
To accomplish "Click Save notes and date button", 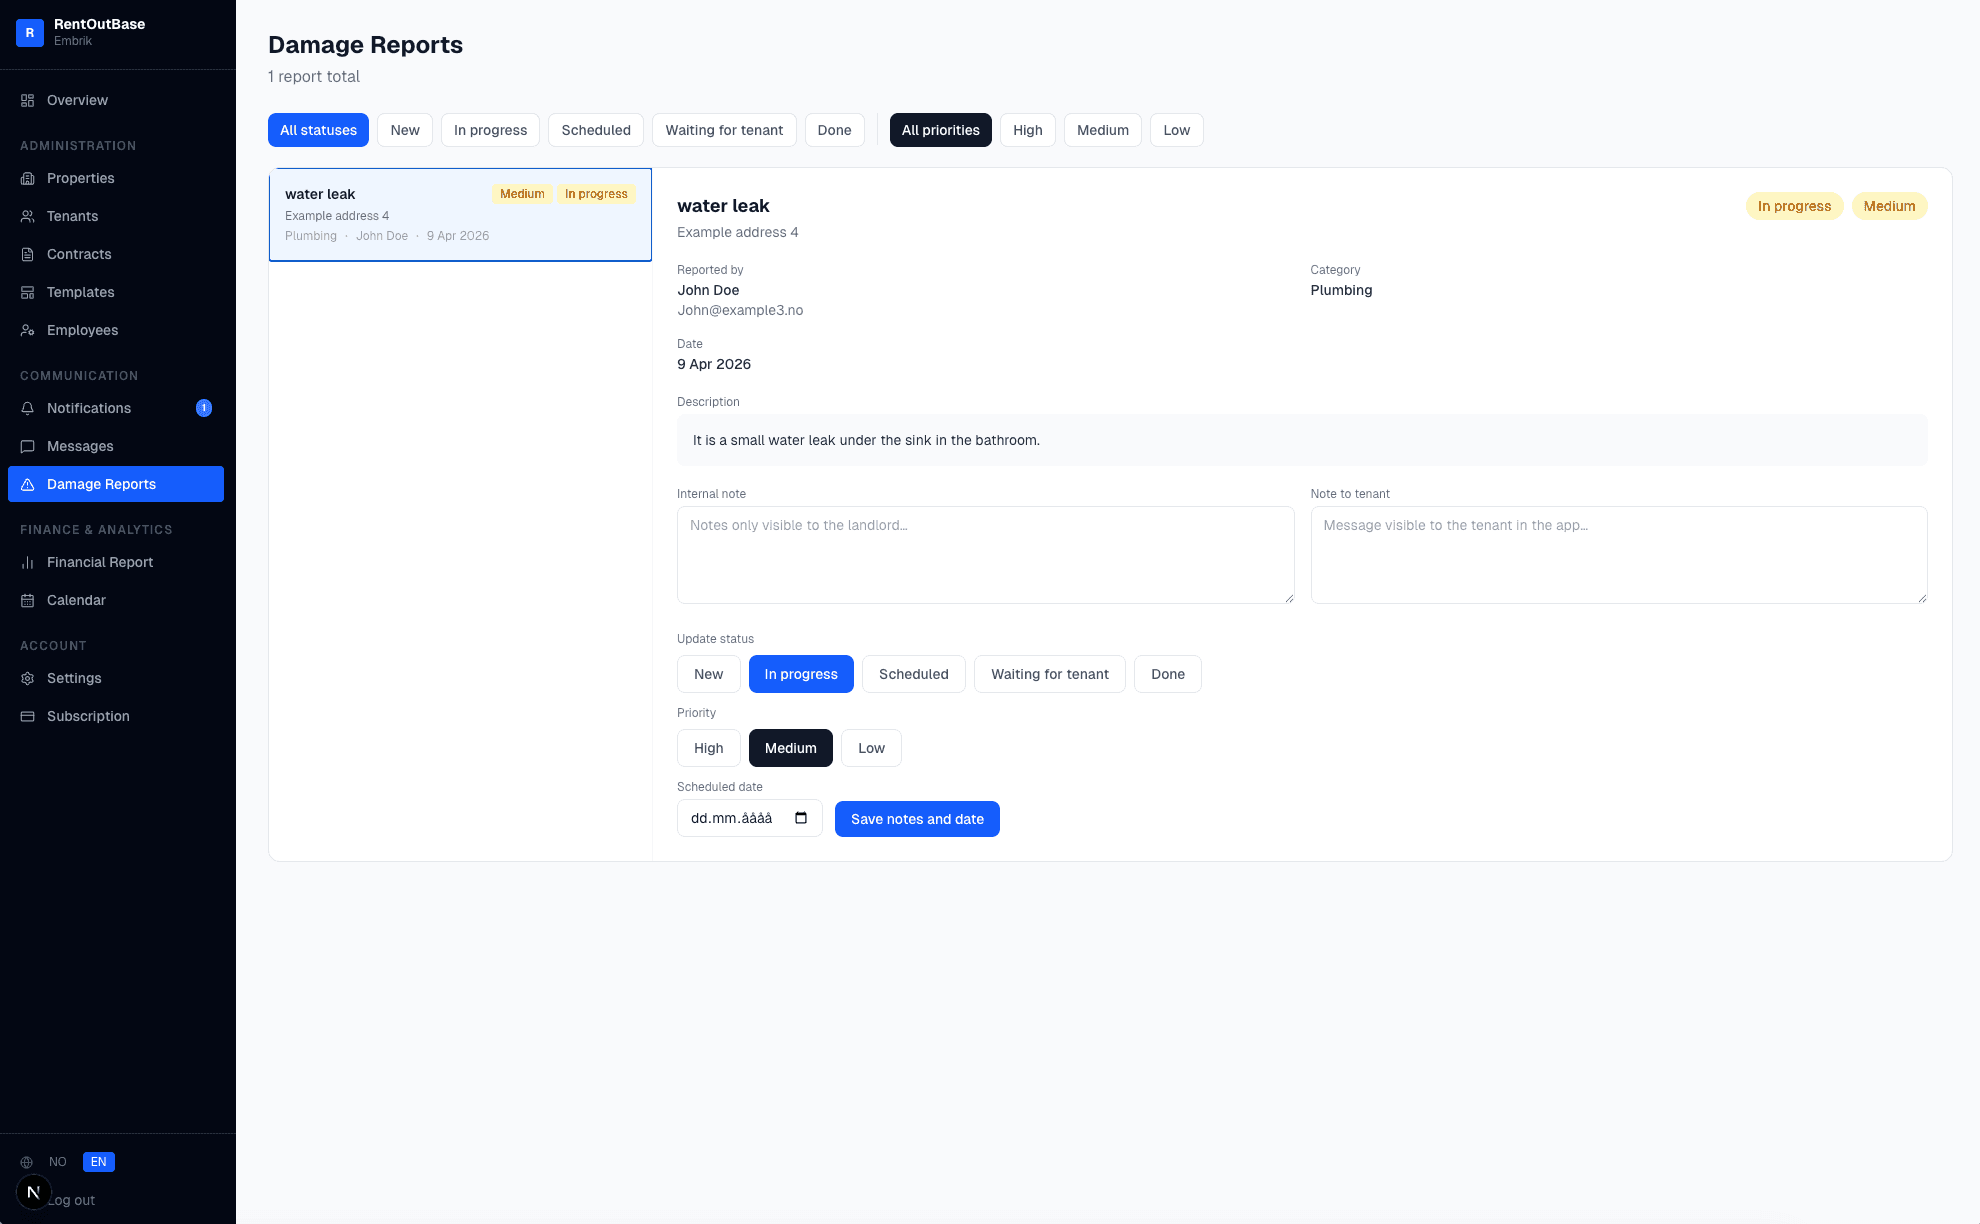I will [x=917, y=819].
